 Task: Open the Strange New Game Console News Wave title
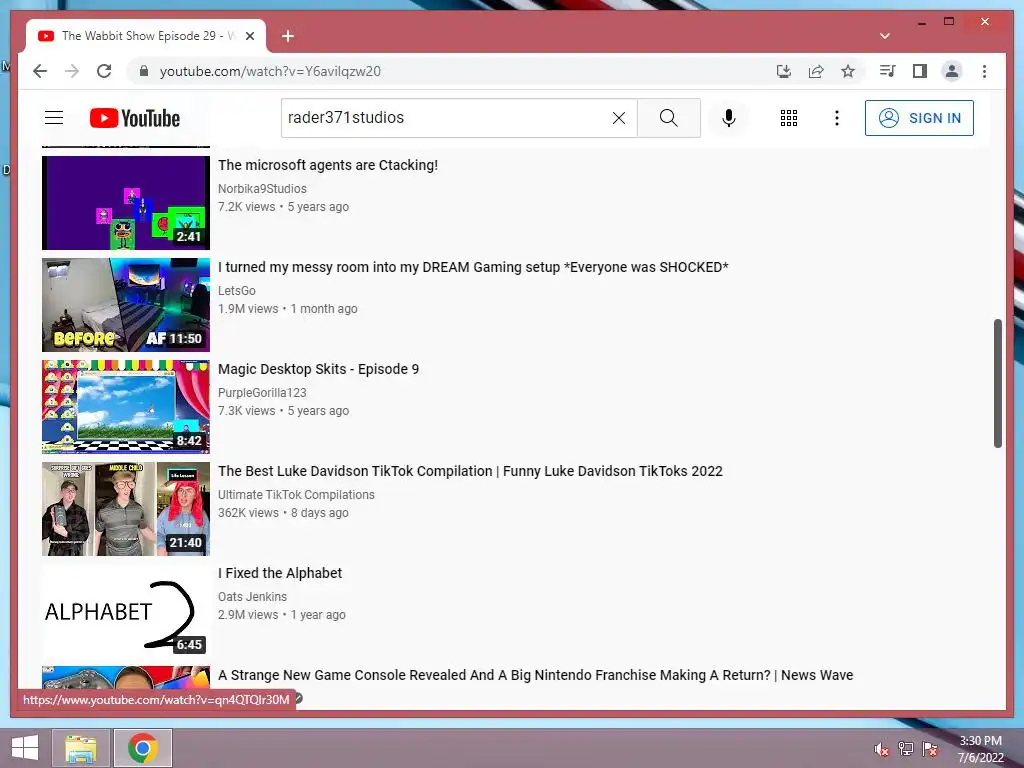tap(536, 675)
